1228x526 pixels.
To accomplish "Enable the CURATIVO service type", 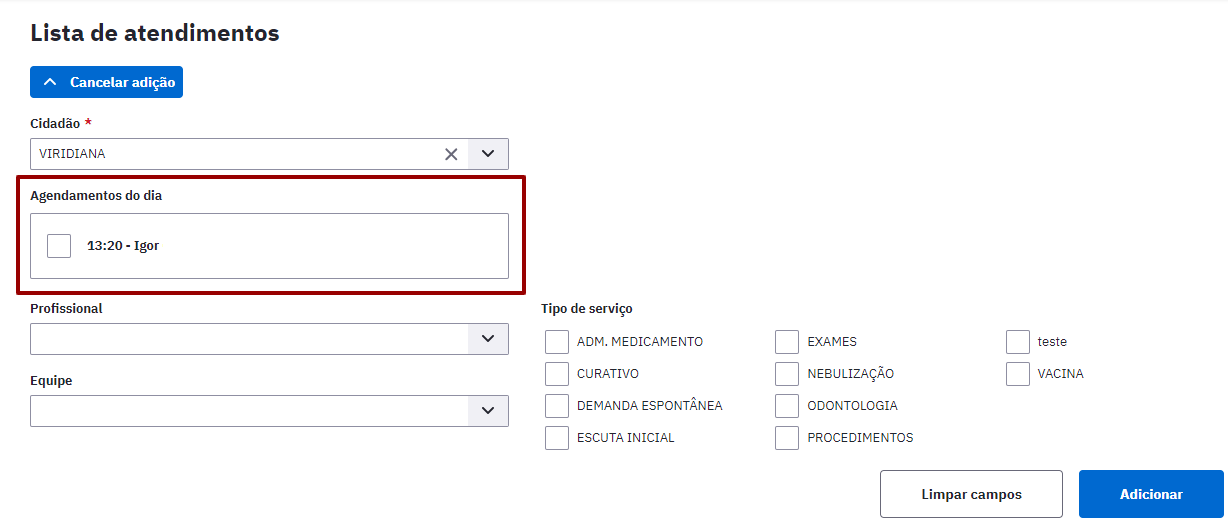I will tap(557, 374).
